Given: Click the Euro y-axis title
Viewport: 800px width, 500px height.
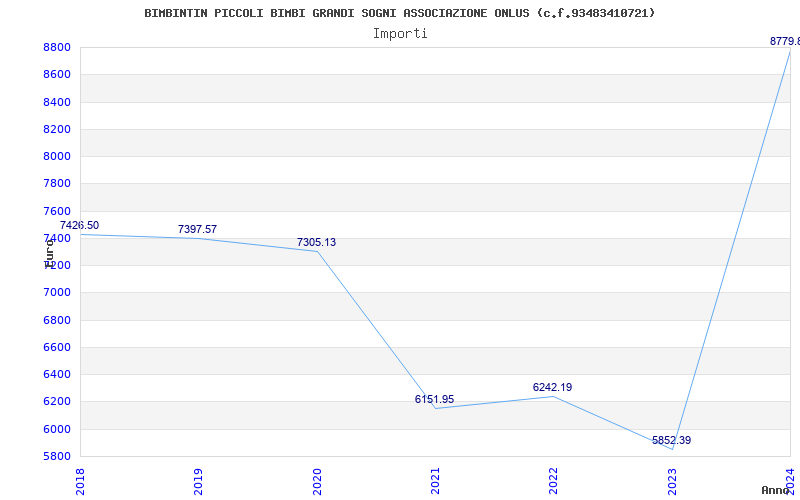Looking at the screenshot, I should 49,254.
